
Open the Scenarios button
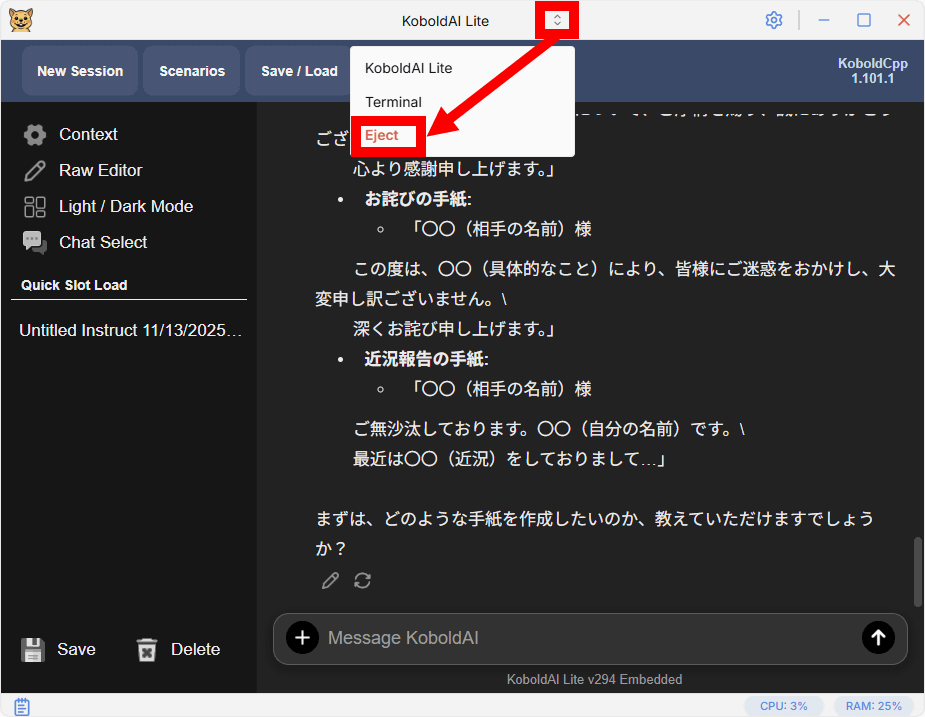click(192, 71)
